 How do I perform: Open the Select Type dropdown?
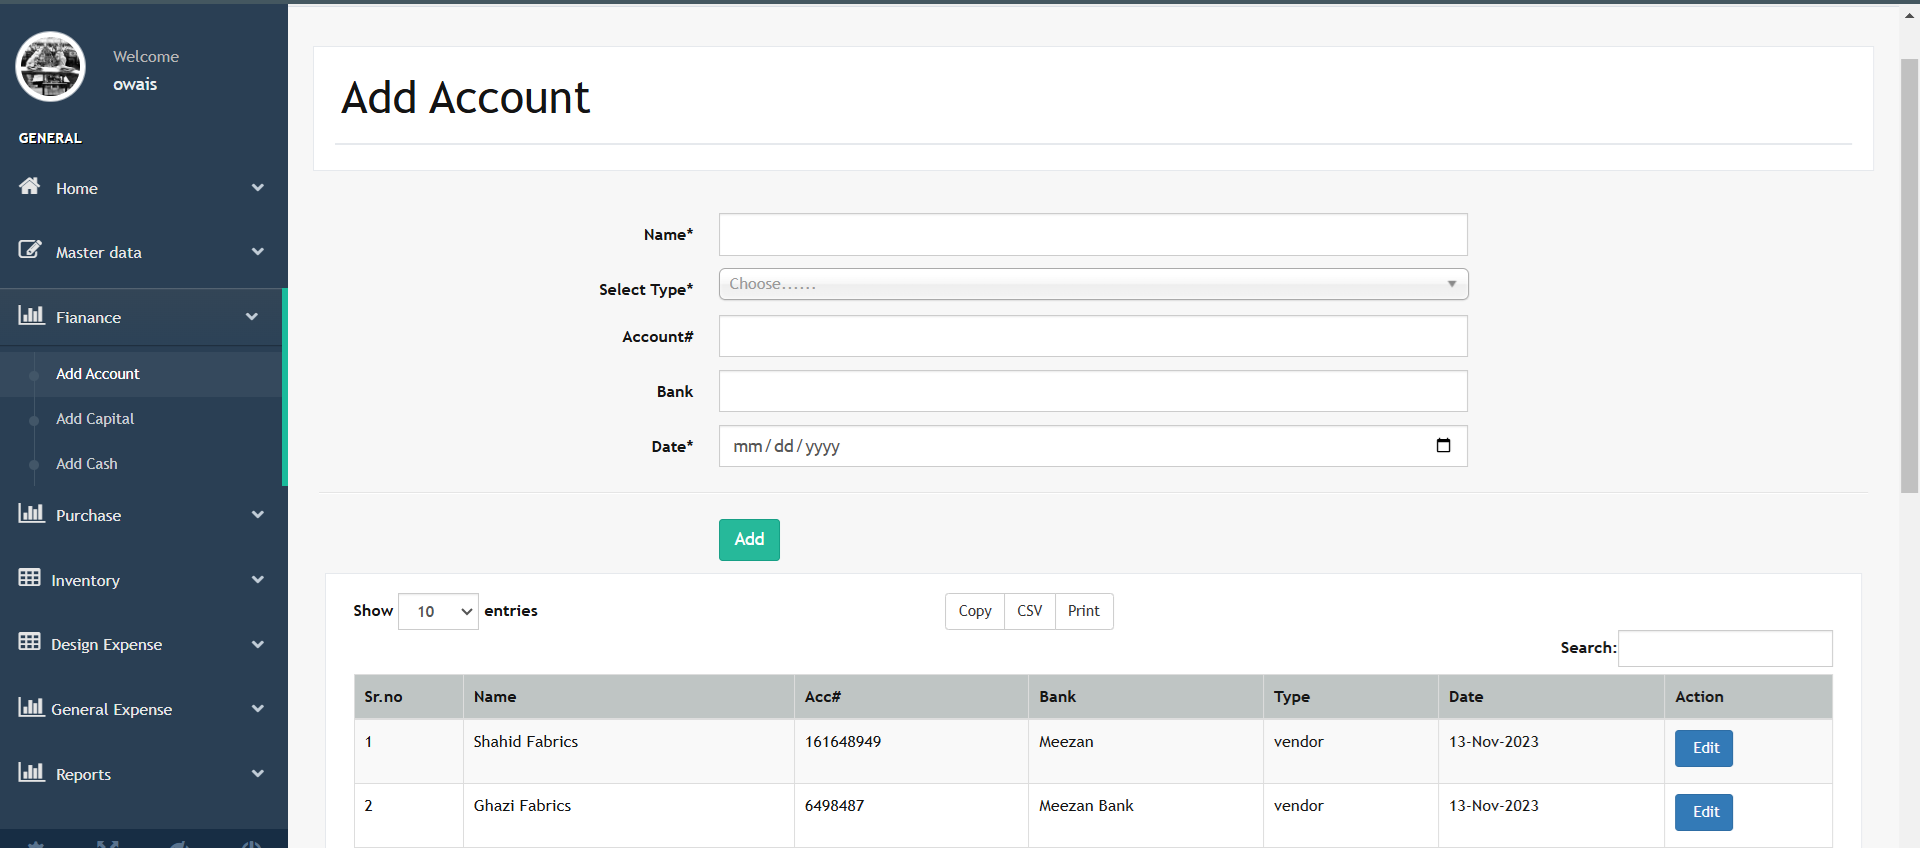(x=1092, y=284)
